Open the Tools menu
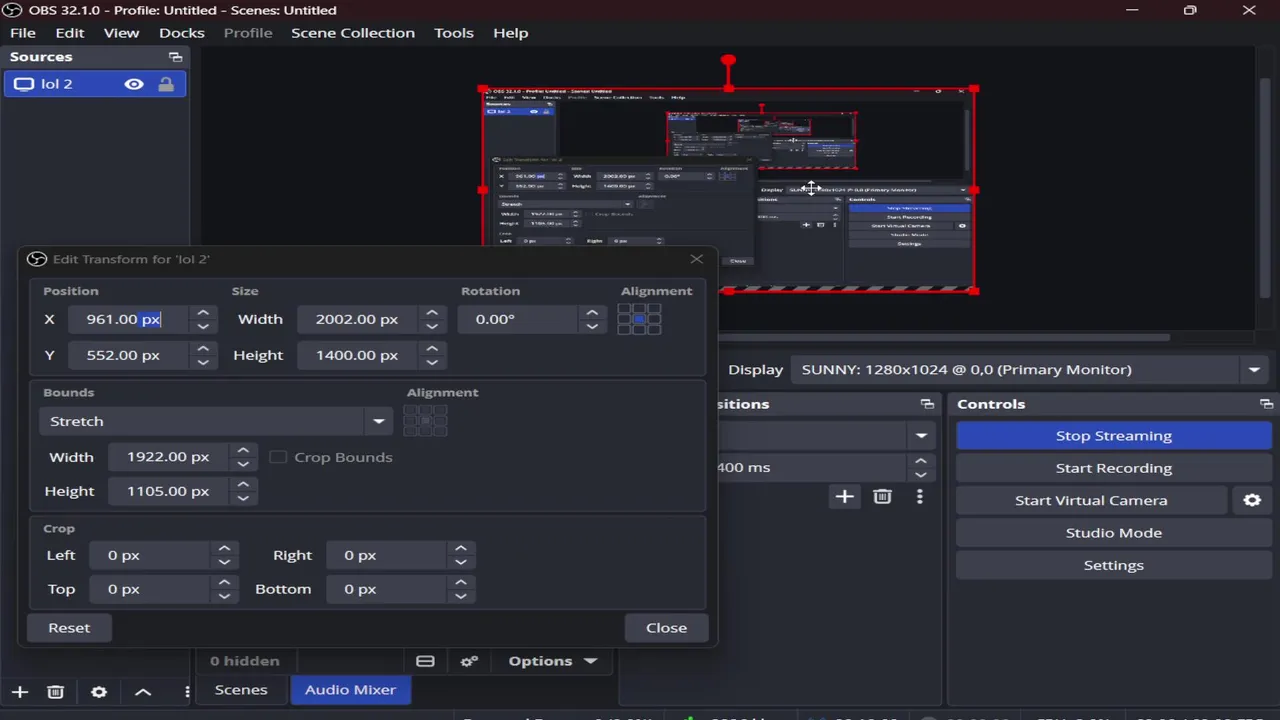The height and width of the screenshot is (720, 1280). (x=454, y=33)
